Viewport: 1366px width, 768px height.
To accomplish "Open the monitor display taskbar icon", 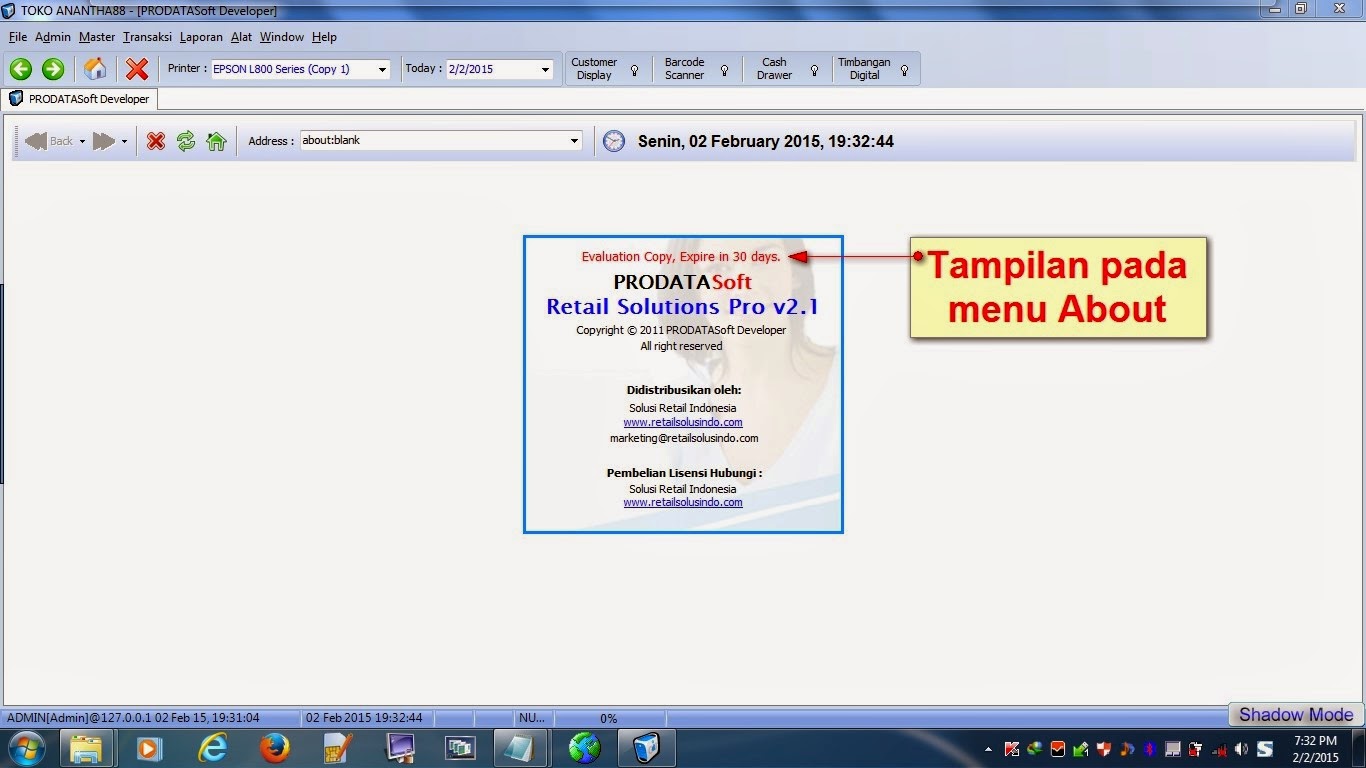I will click(x=400, y=748).
